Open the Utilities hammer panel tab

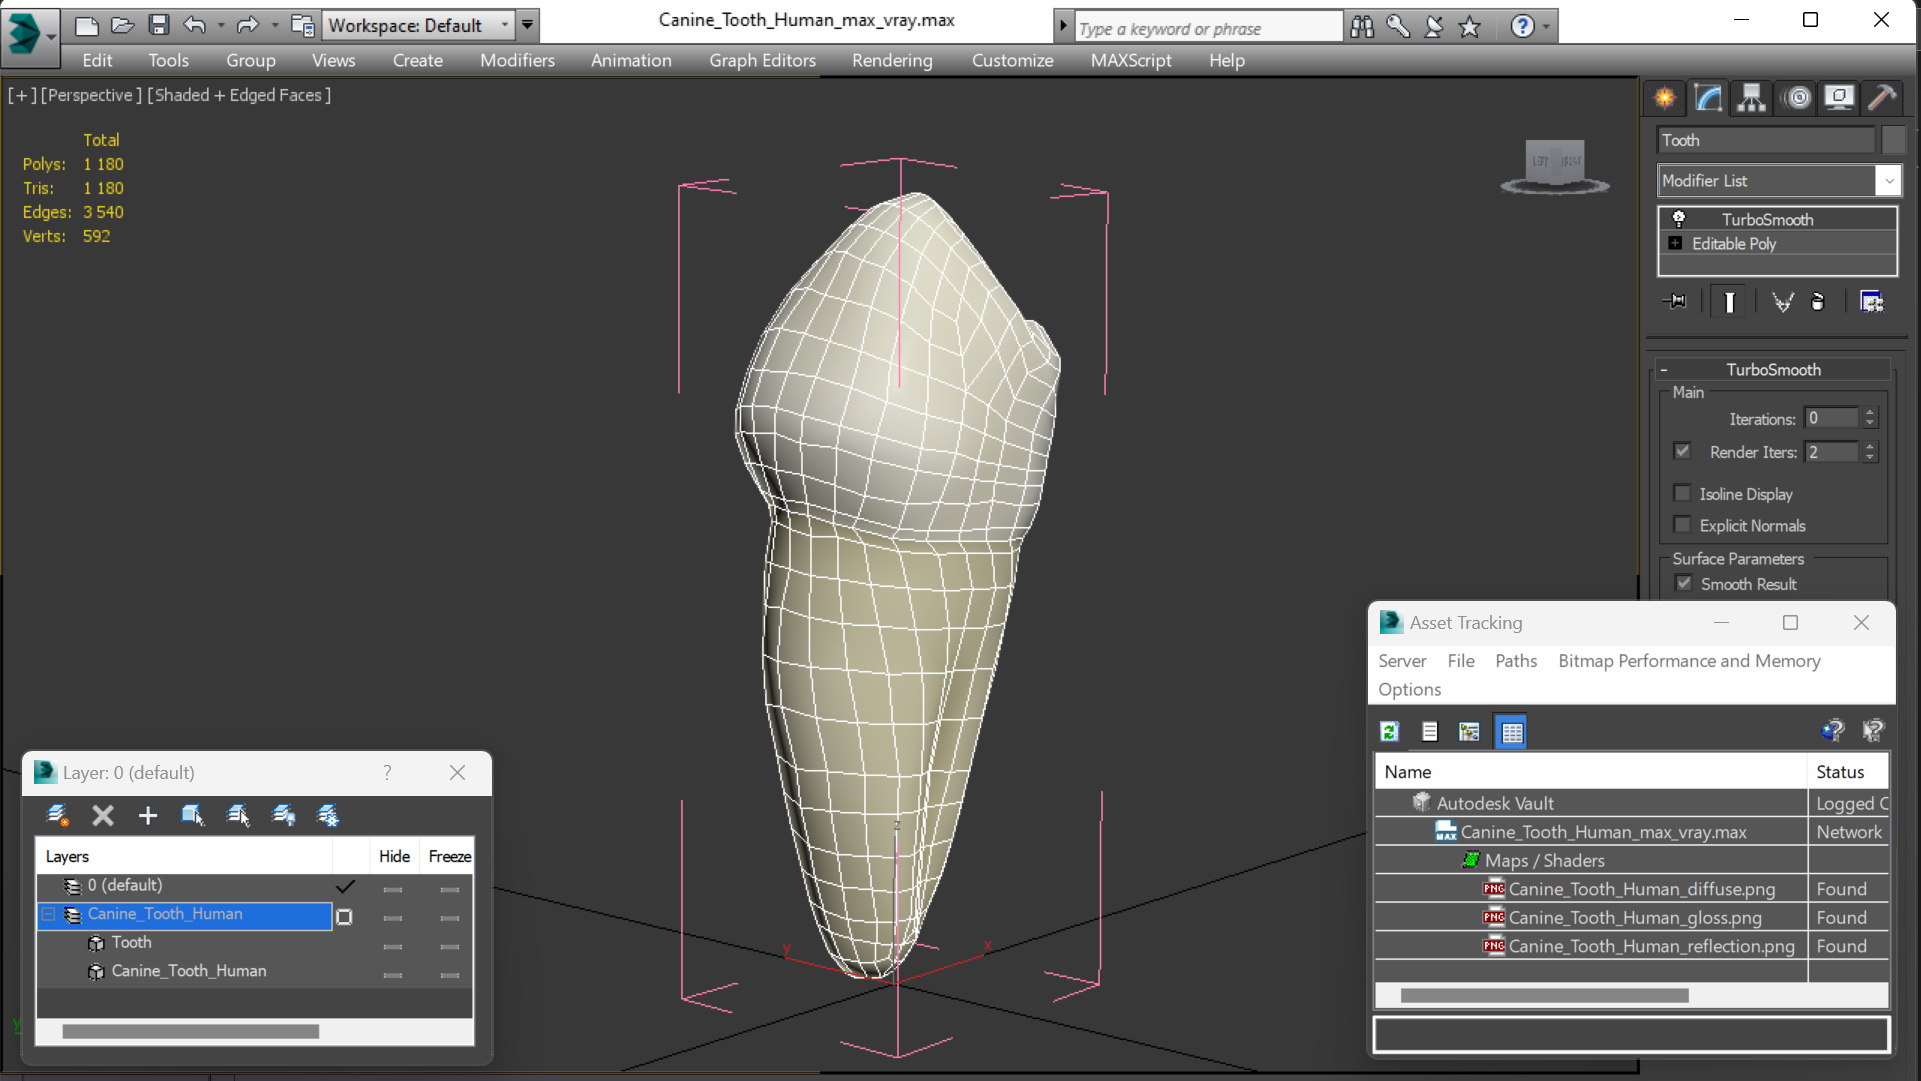pos(1882,98)
